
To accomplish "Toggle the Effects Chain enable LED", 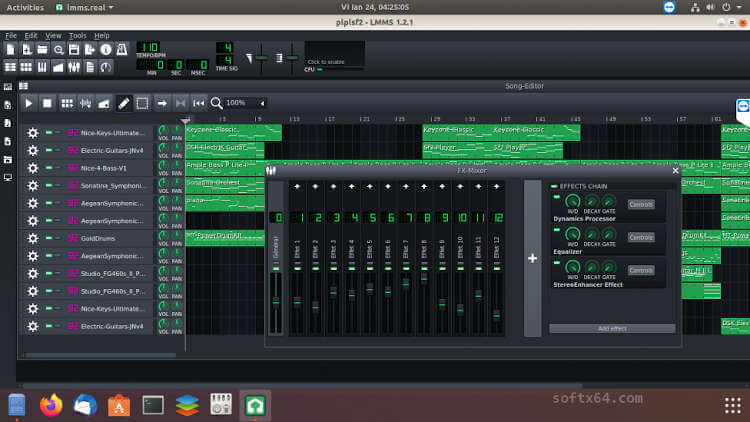I will 554,187.
